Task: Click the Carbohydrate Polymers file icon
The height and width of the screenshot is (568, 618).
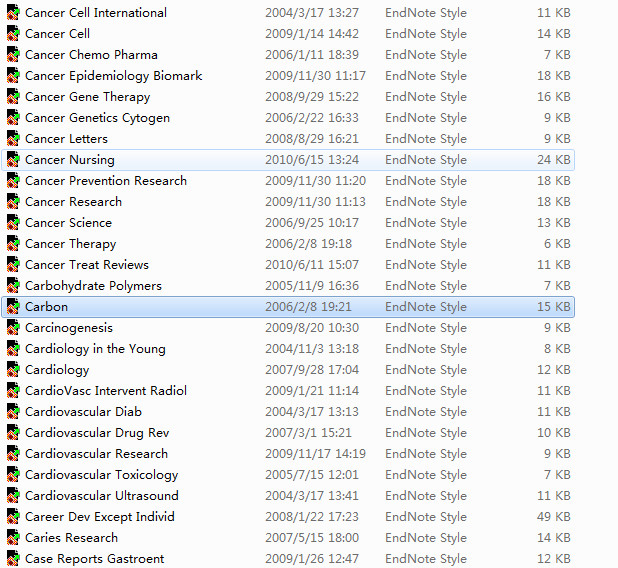Action: point(13,285)
